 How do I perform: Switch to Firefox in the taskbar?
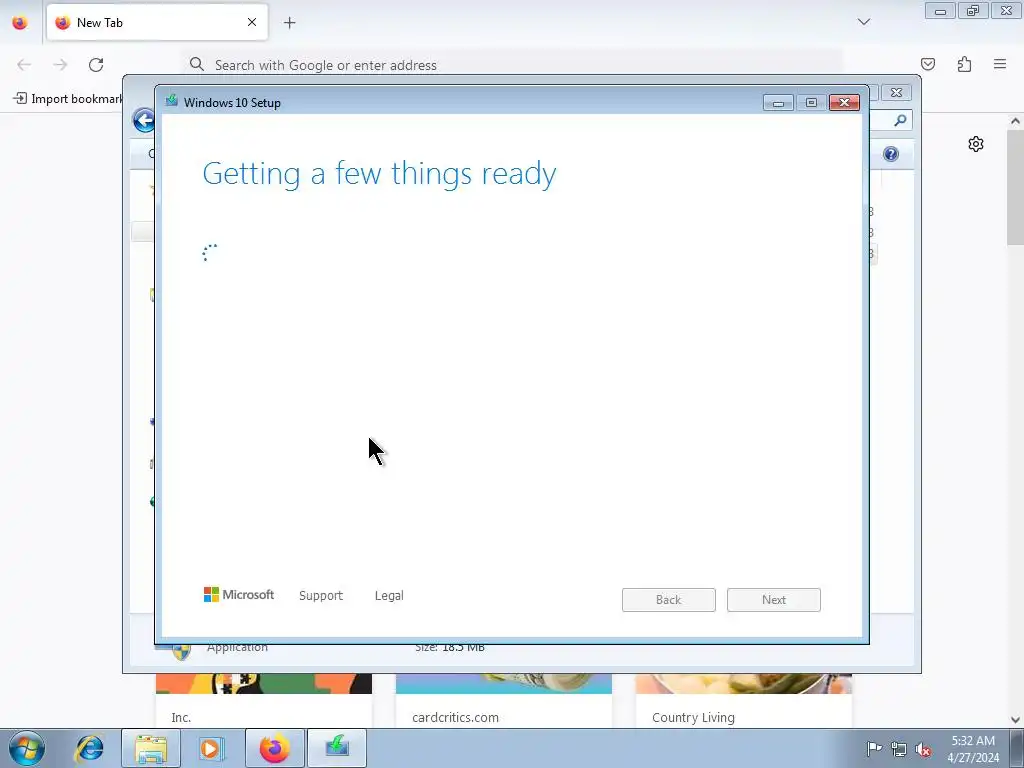tap(275, 748)
